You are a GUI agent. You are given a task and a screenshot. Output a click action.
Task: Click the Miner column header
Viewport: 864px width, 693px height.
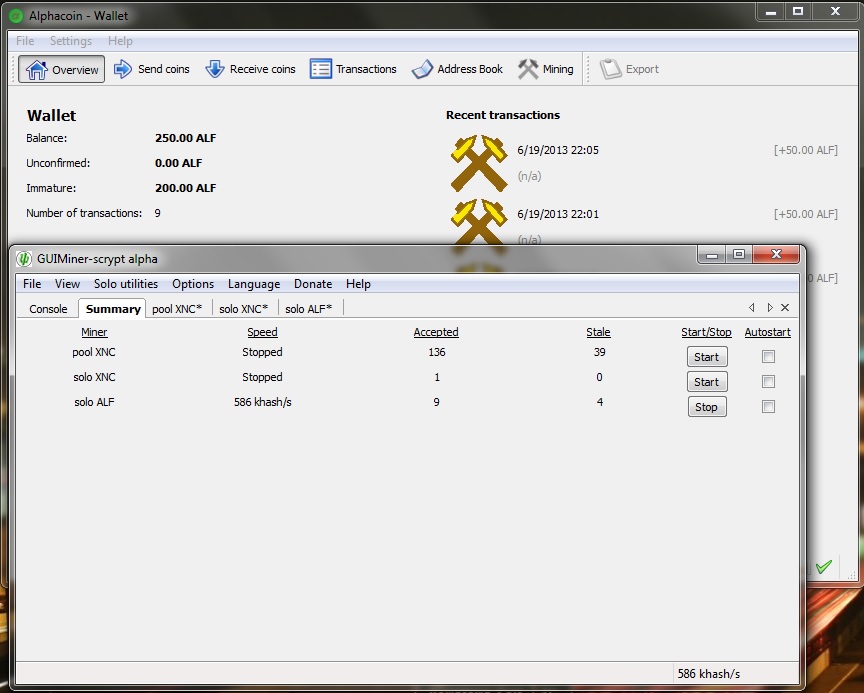click(94, 332)
